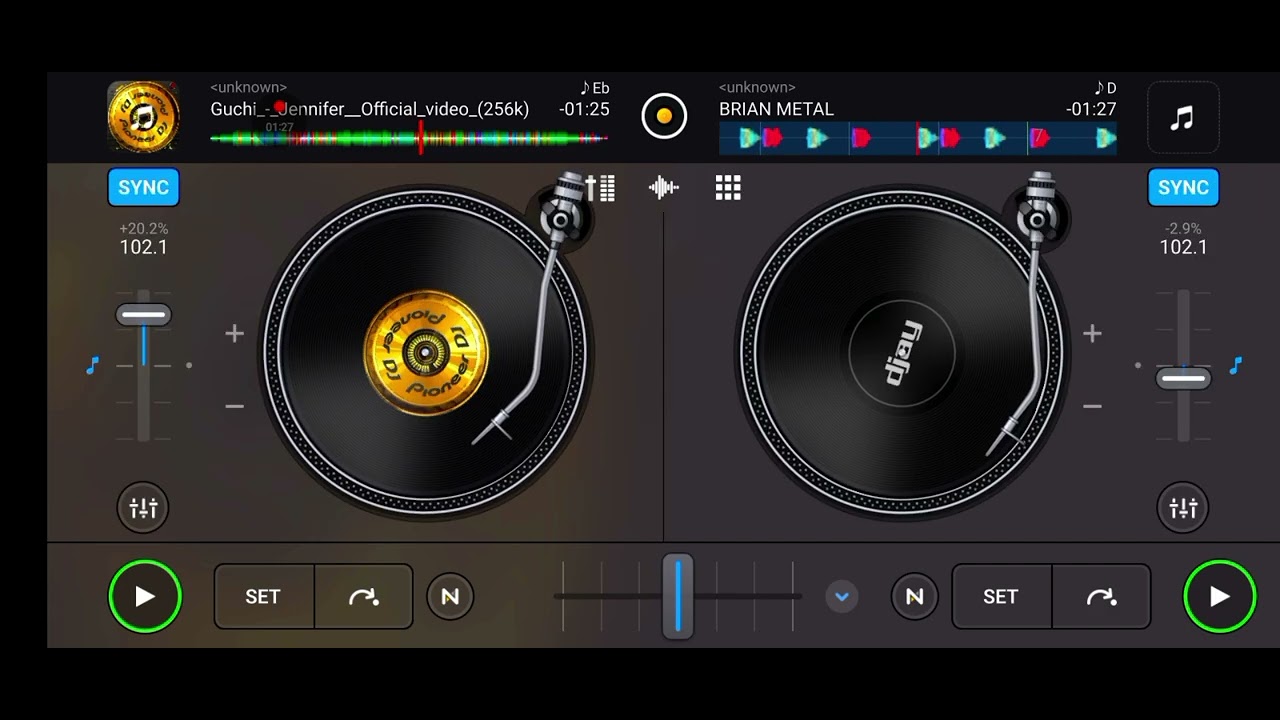Click the right deck djay turntable platter
The height and width of the screenshot is (720, 1280).
click(x=902, y=352)
